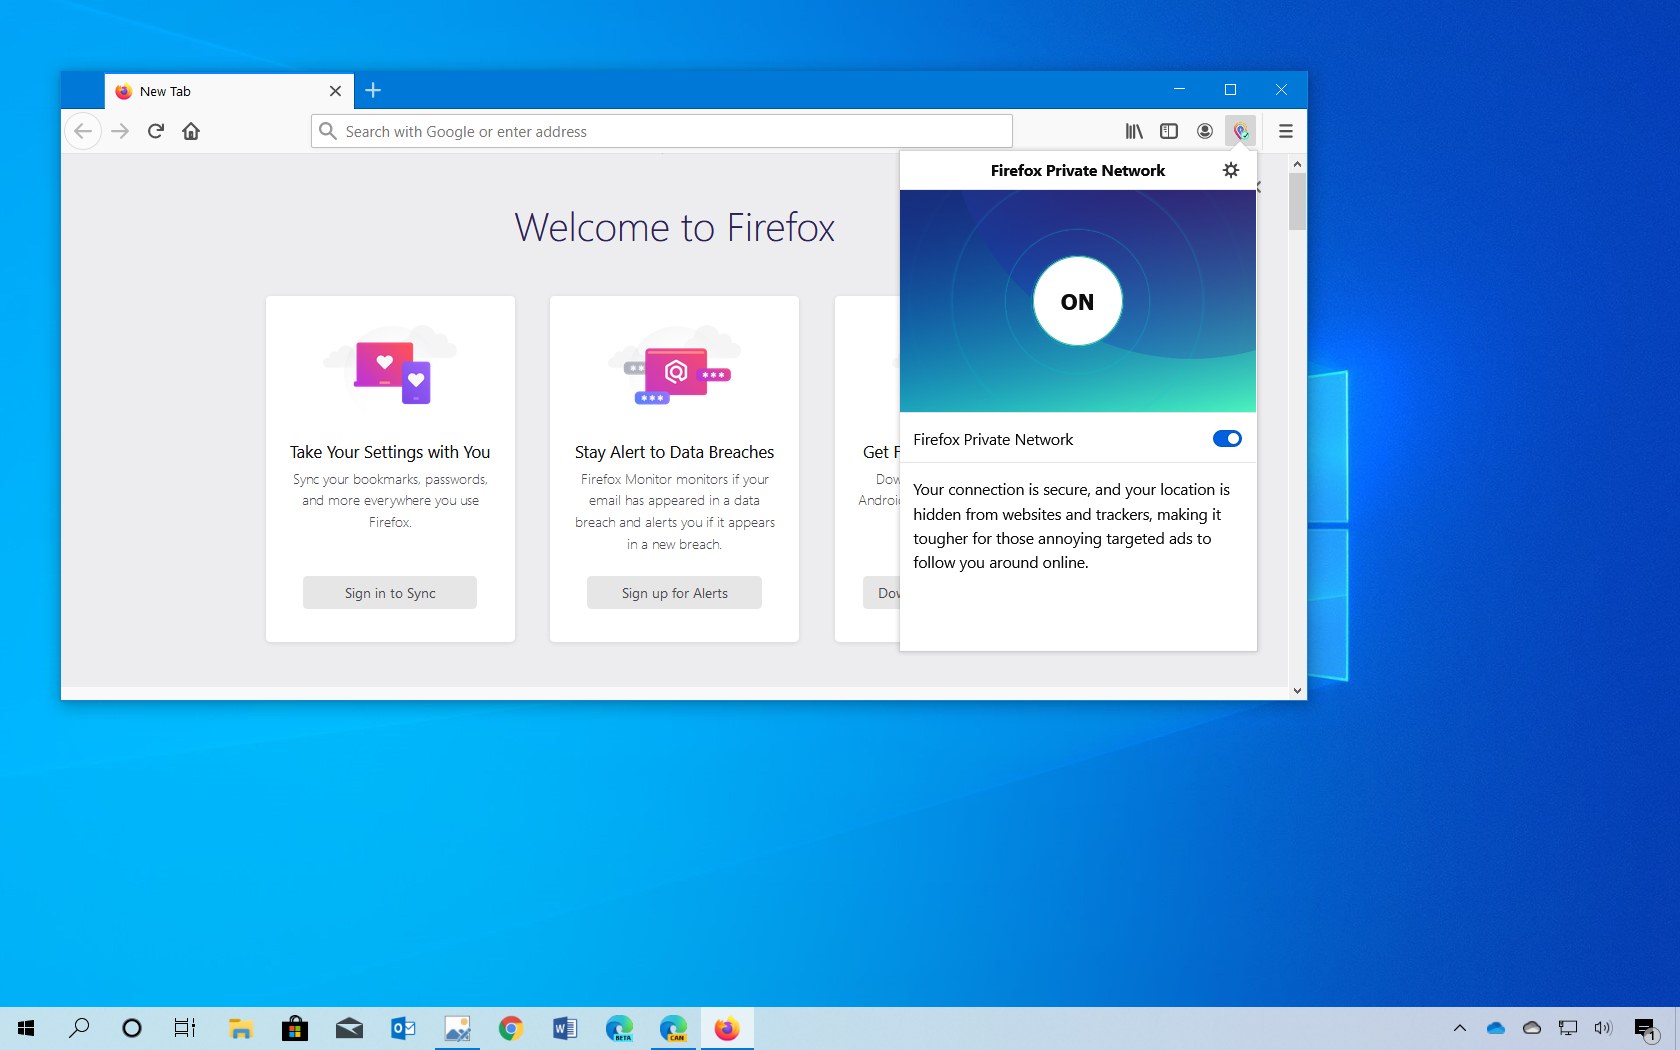
Task: Launch File Explorer from taskbar
Action: [x=241, y=1028]
